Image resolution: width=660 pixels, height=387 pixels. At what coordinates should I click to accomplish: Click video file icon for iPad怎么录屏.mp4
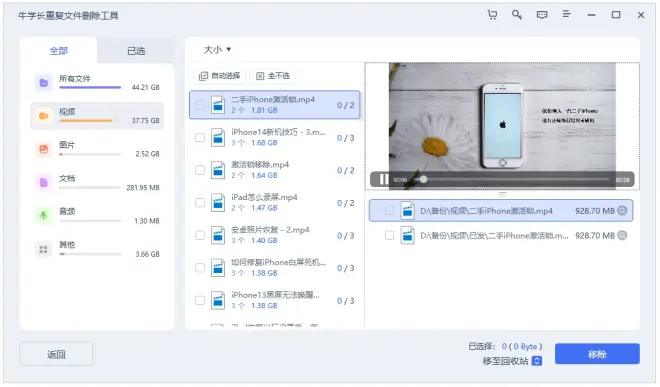click(218, 203)
